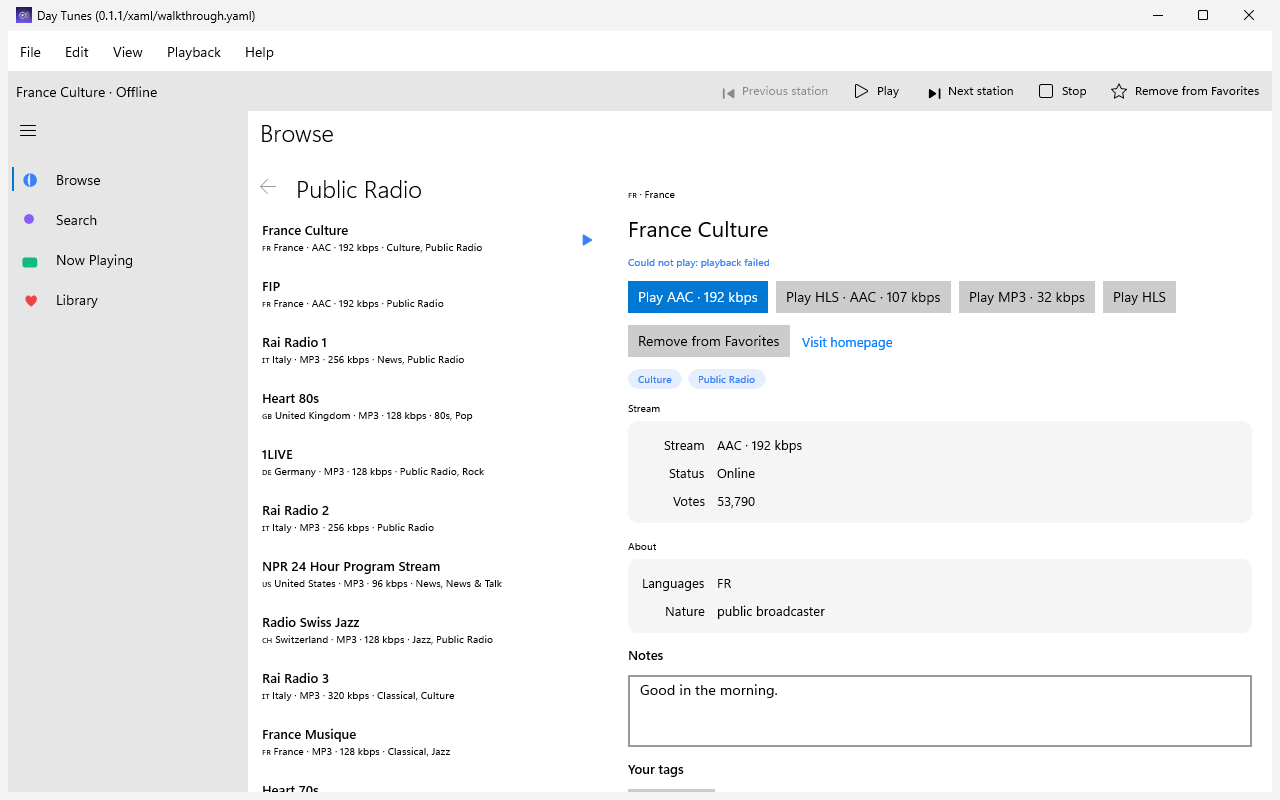Viewport: 1280px width, 800px height.
Task: Select the Radio Swiss Jazz station
Action: pos(427,630)
